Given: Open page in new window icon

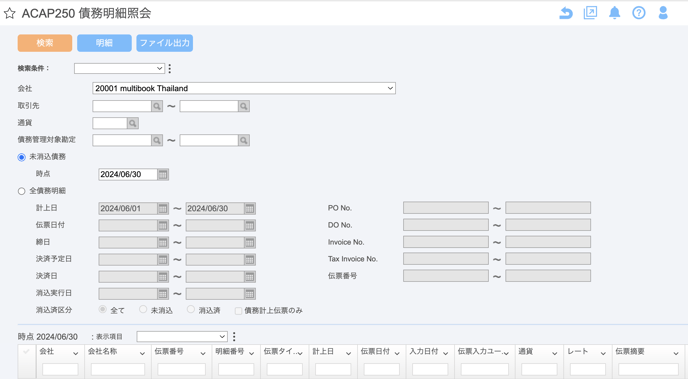Looking at the screenshot, I should pos(590,13).
